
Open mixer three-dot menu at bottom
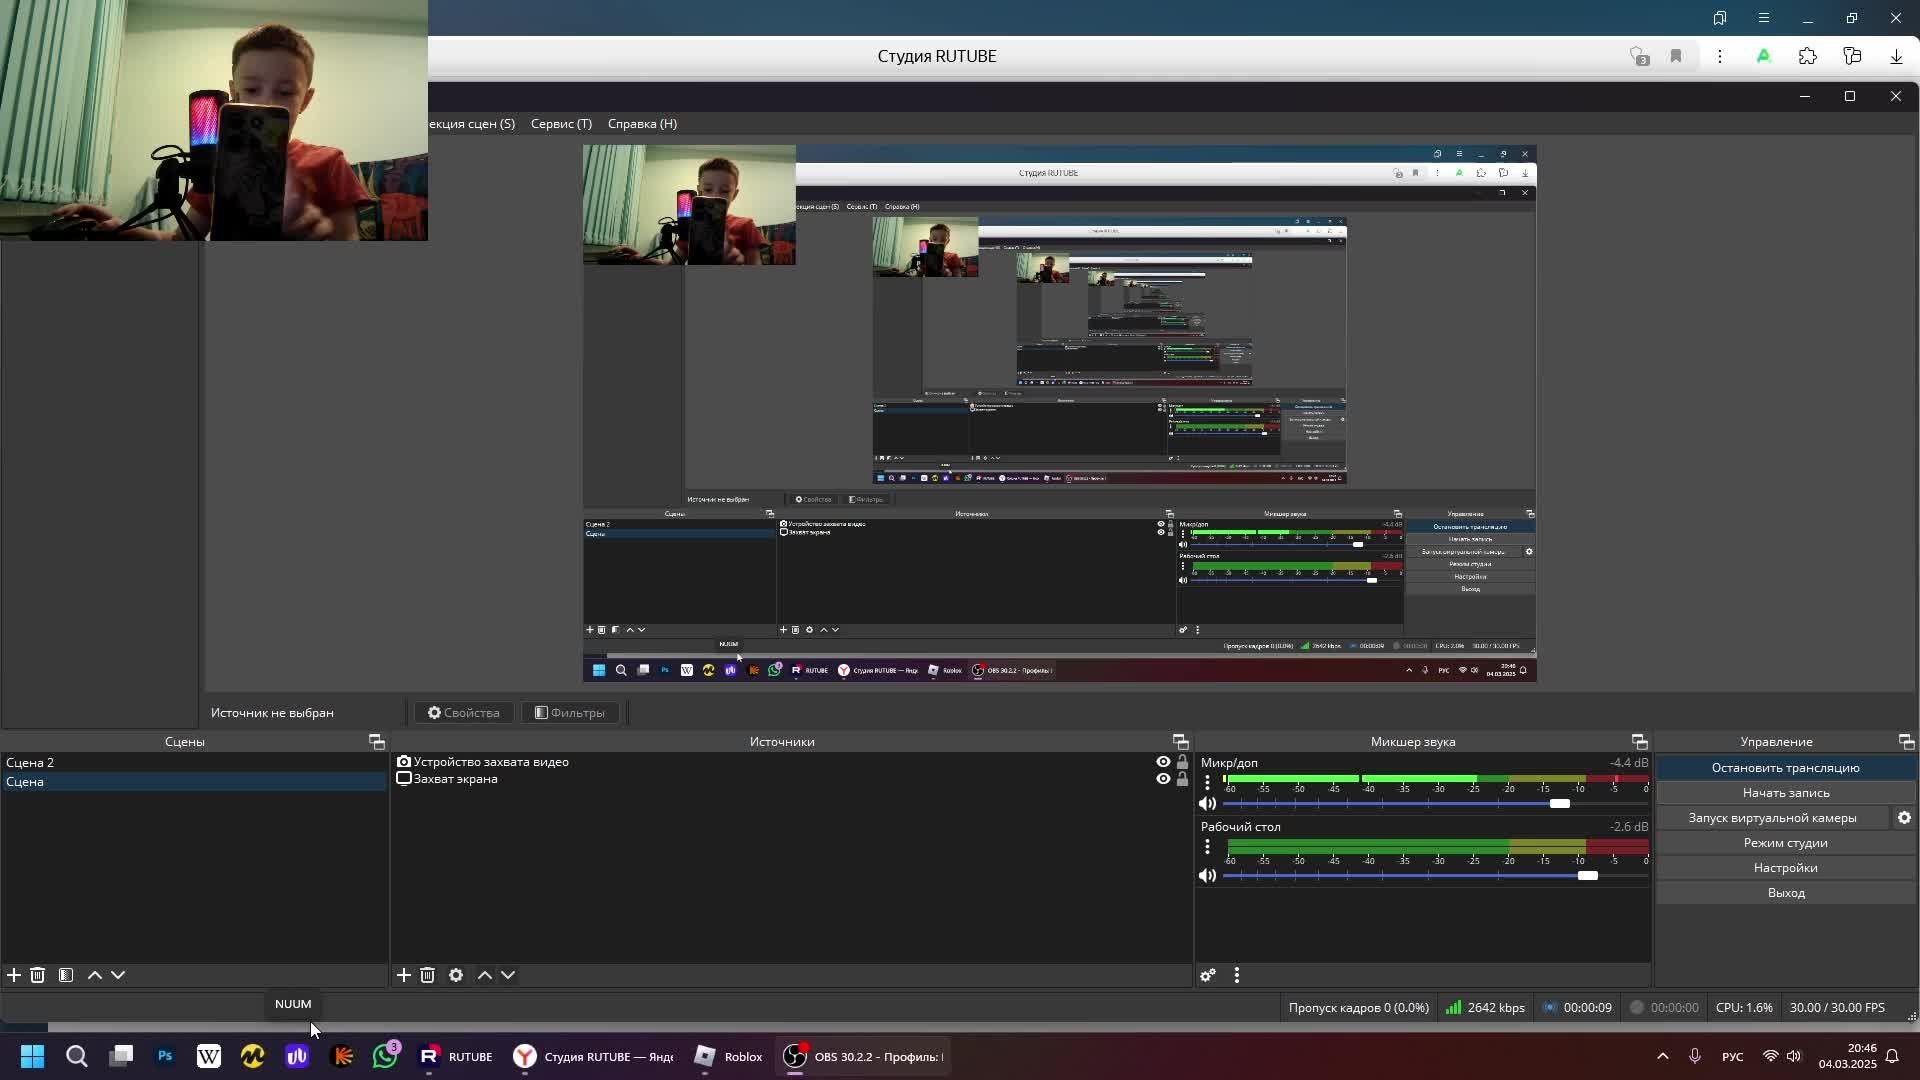point(1237,975)
